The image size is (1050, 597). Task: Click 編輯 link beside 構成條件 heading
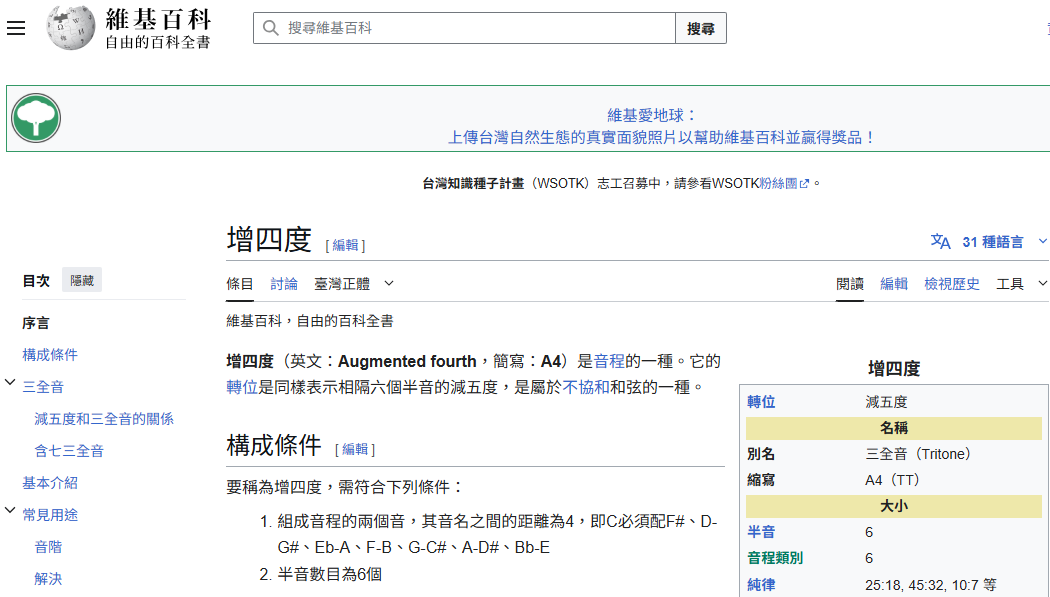[x=355, y=449]
